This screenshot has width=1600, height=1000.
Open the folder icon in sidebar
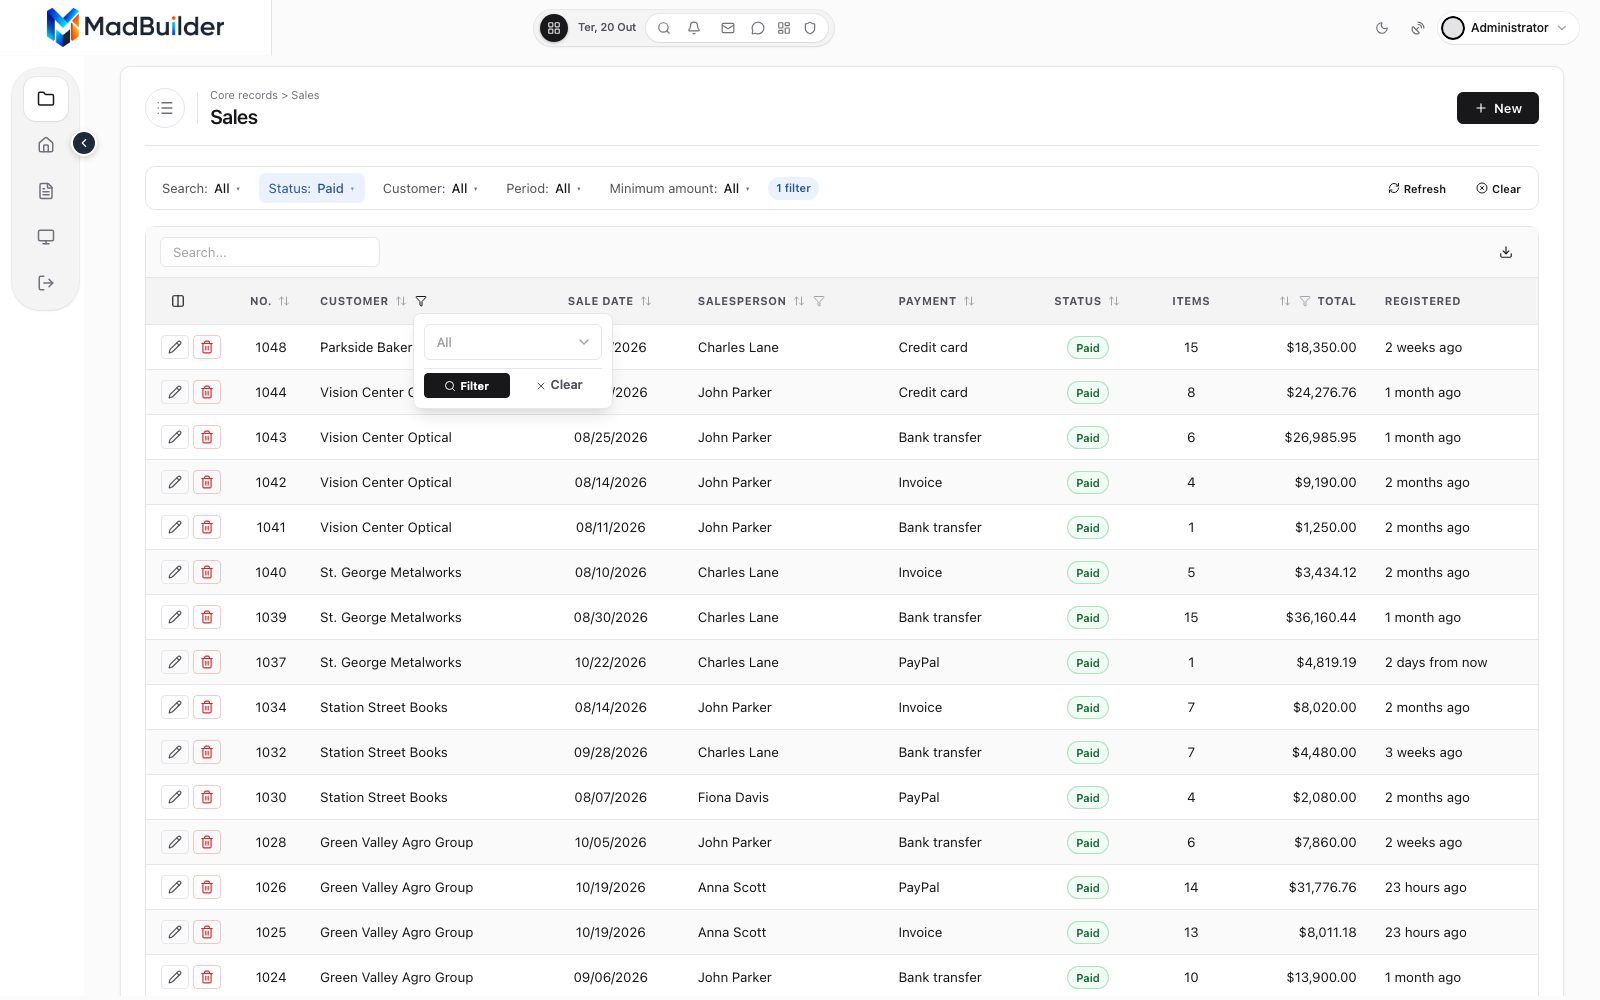[x=46, y=99]
